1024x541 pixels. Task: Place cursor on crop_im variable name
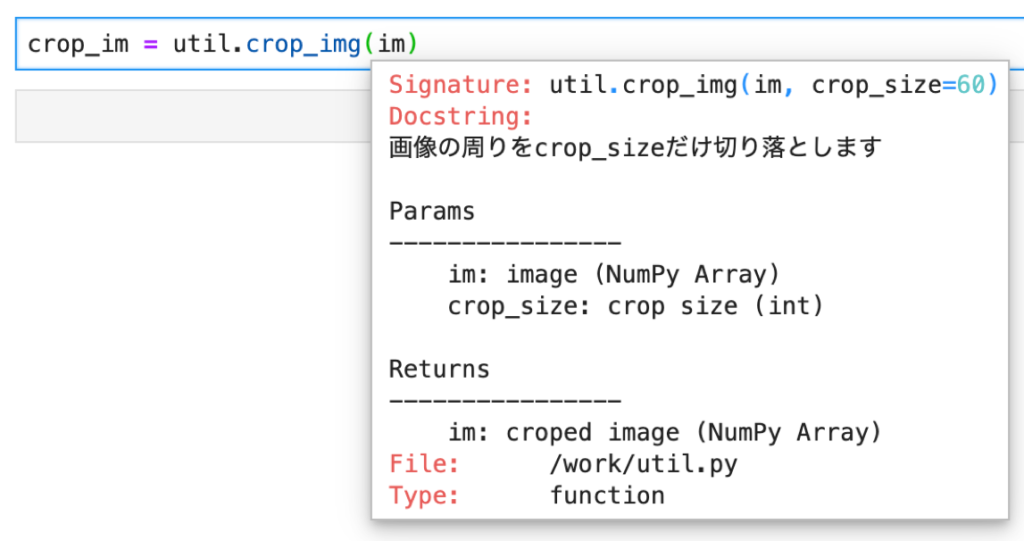pyautogui.click(x=78, y=45)
